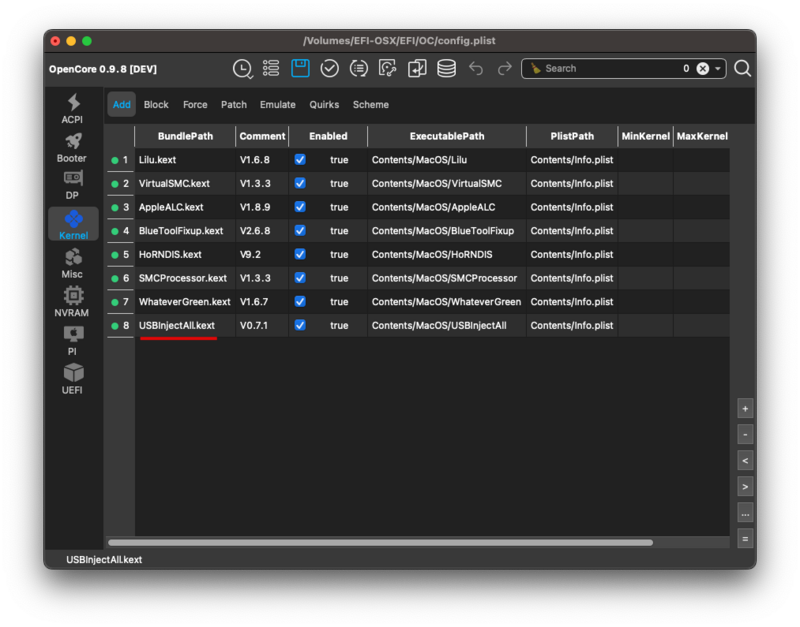Viewport: 800px width, 627px height.
Task: Switch to the Patch tab
Action: click(234, 105)
